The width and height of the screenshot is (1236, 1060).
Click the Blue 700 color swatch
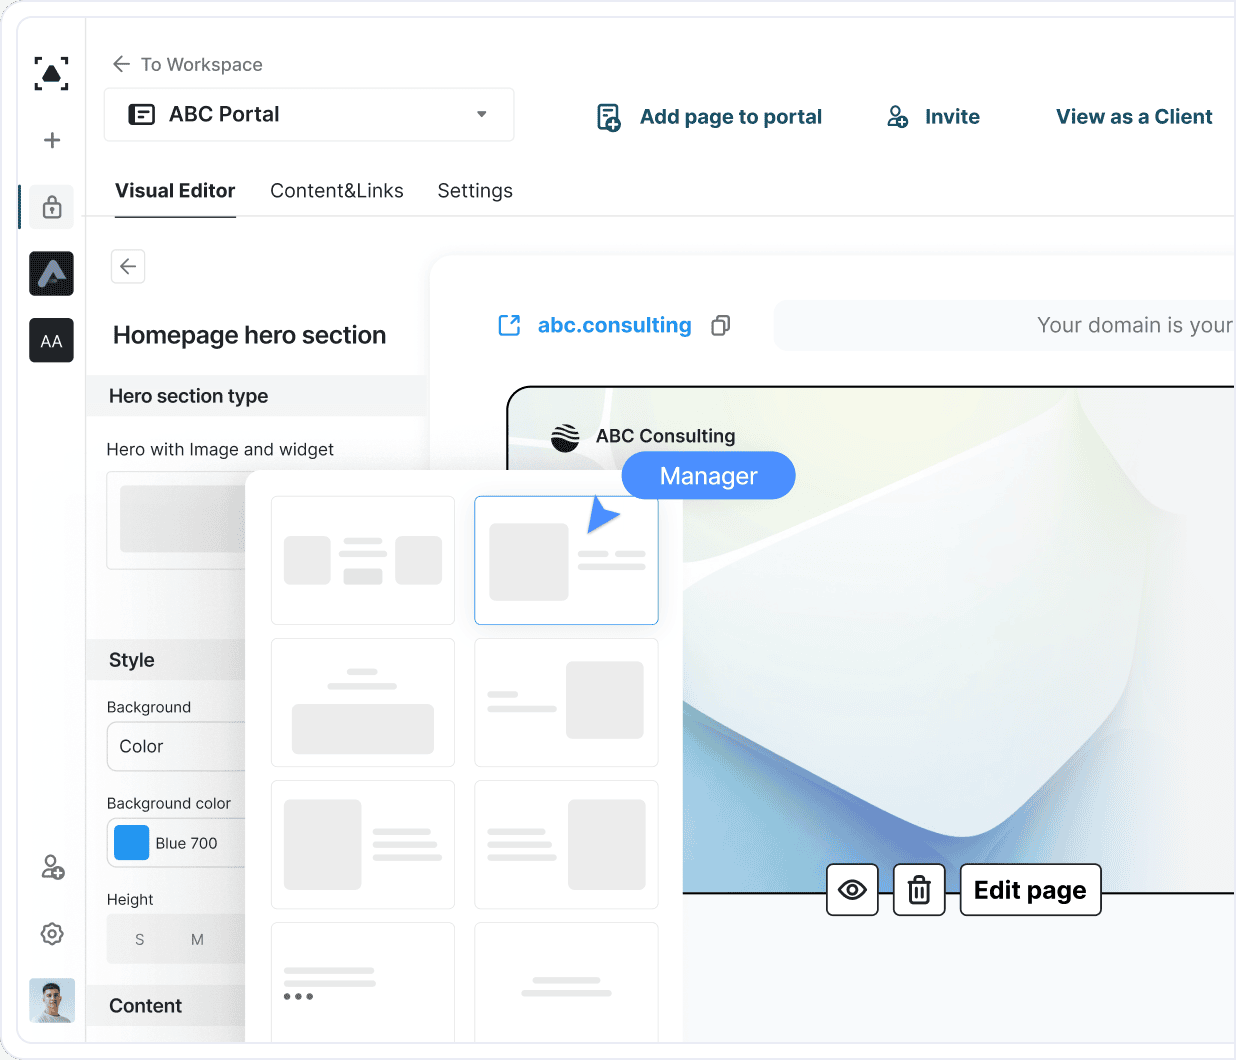[132, 843]
